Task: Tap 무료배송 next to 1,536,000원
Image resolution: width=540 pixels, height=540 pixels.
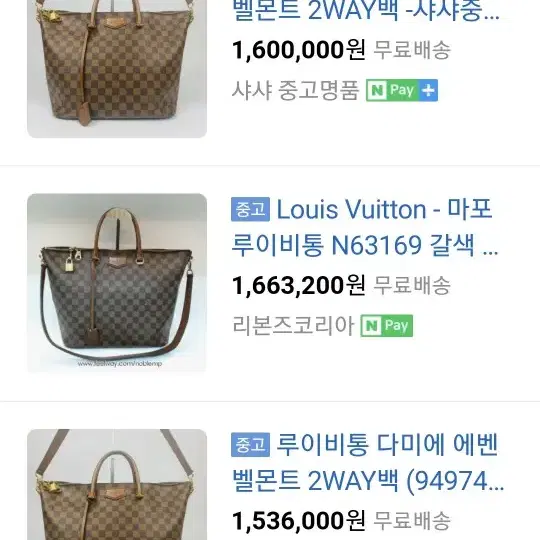Action: [x=412, y=521]
